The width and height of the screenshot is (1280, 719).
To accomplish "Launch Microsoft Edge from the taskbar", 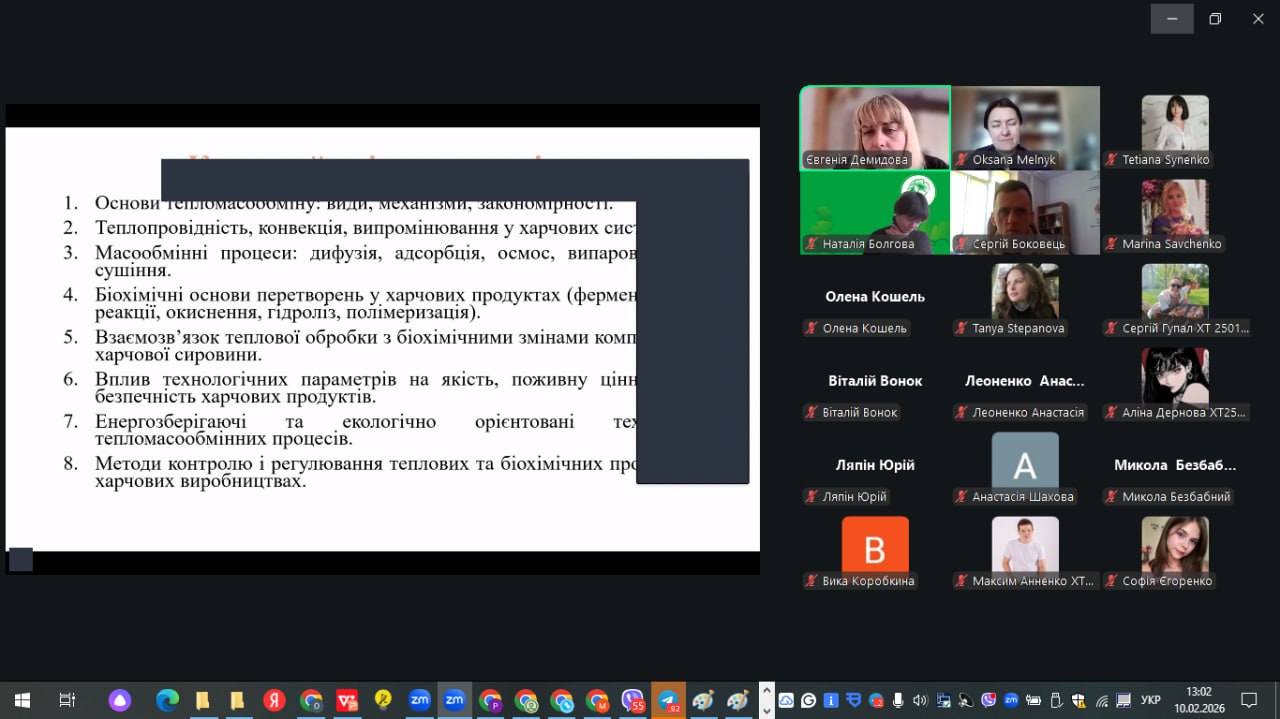I will (167, 700).
